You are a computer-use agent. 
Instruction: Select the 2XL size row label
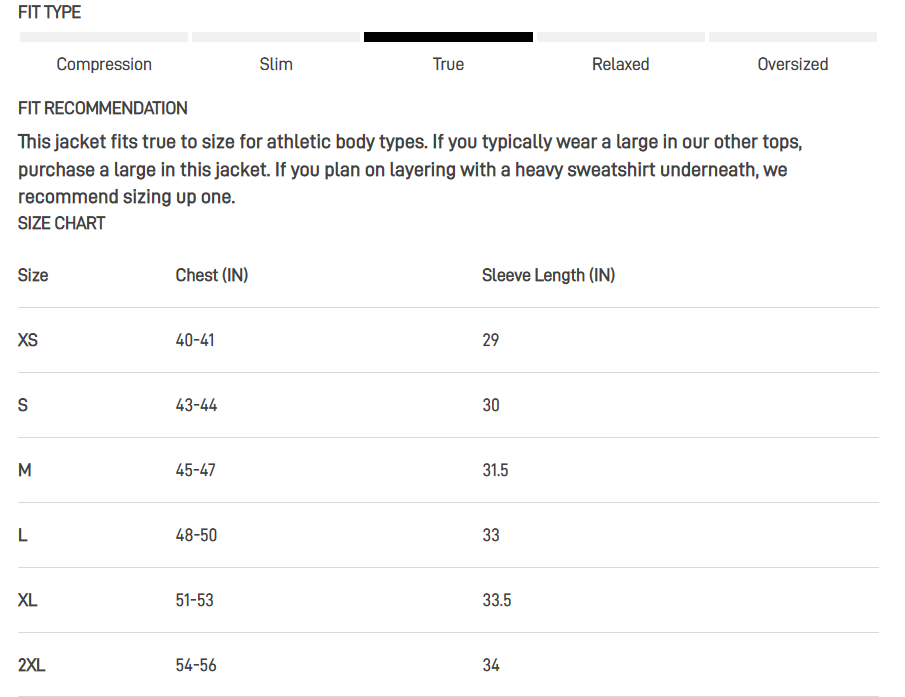31,665
